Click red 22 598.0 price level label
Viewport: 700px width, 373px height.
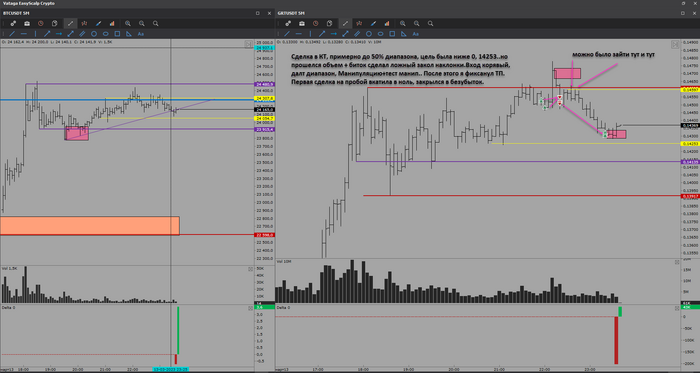[x=264, y=235]
